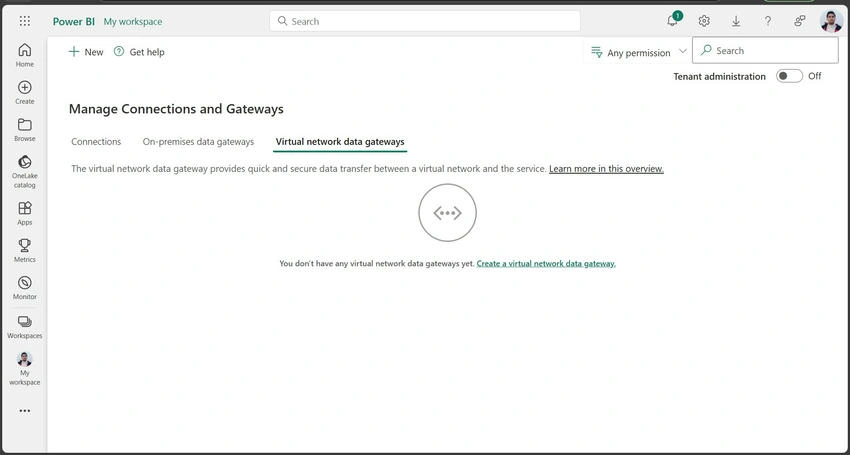
Task: Show more sidebar options ellipsis
Action: click(x=24, y=411)
